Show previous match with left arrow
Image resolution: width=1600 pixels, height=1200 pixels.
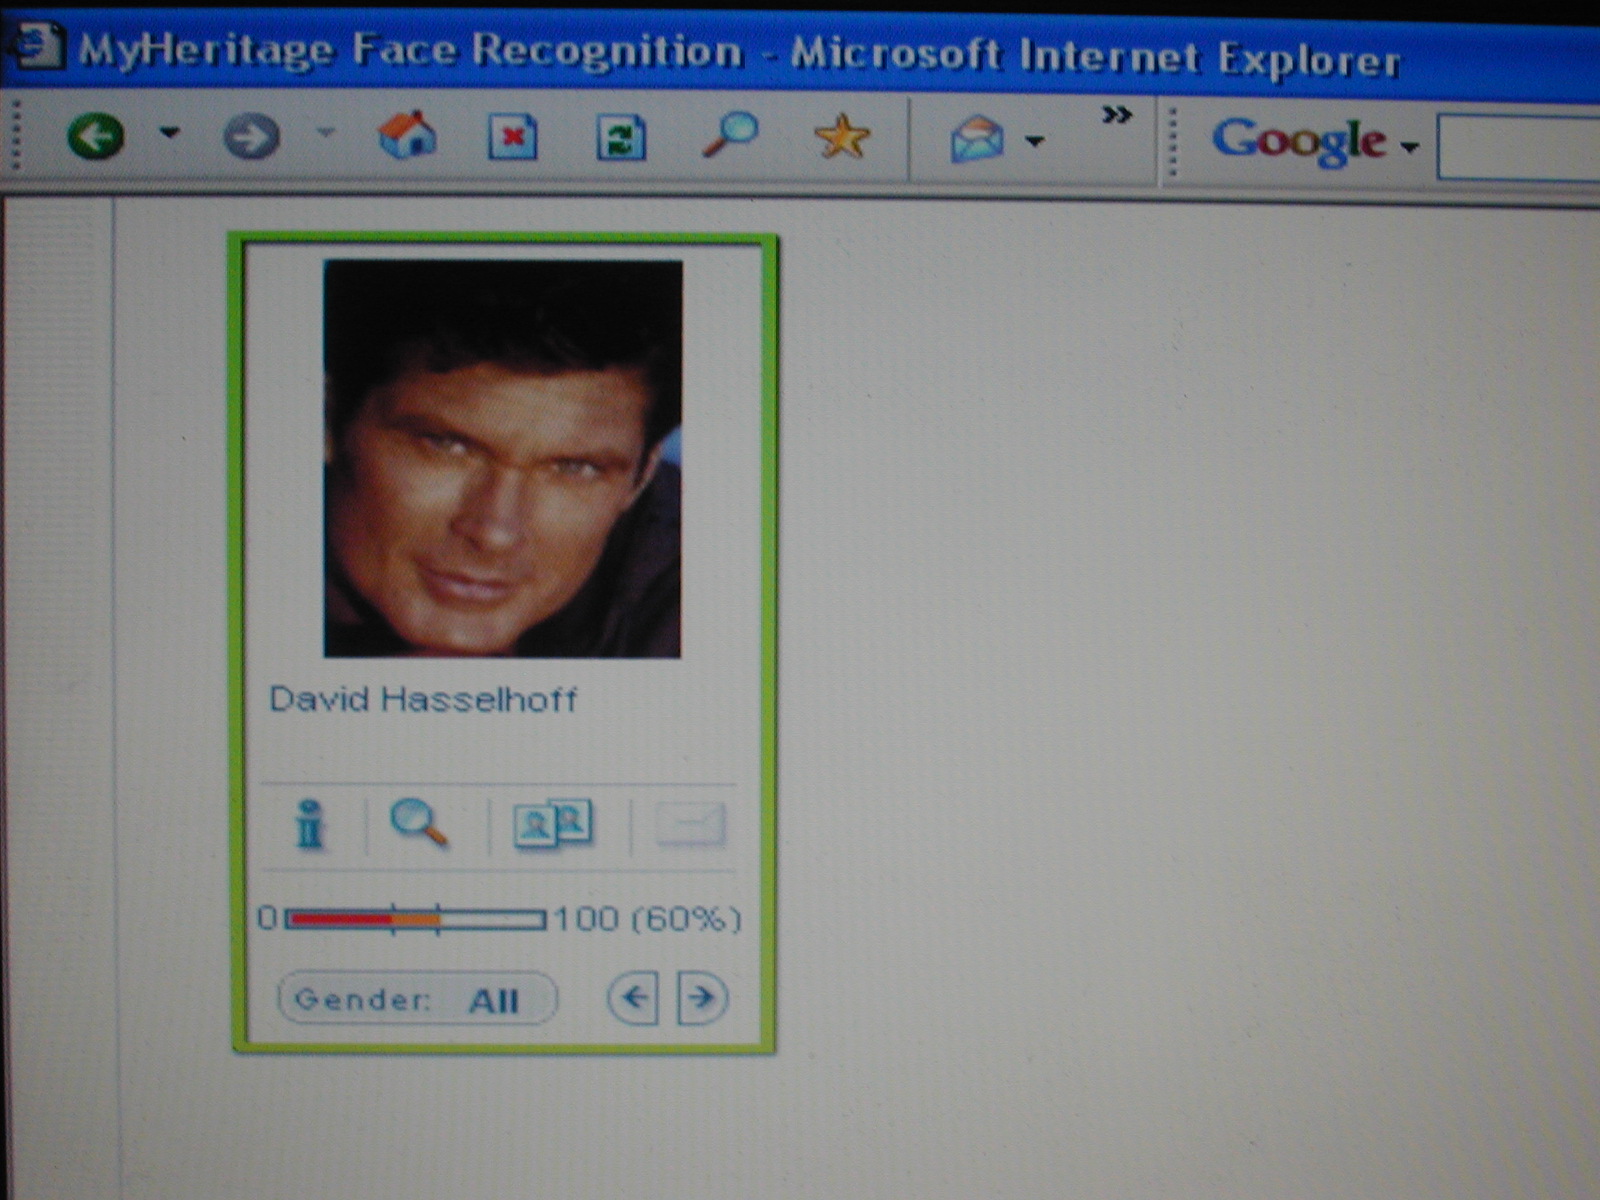[x=633, y=997]
